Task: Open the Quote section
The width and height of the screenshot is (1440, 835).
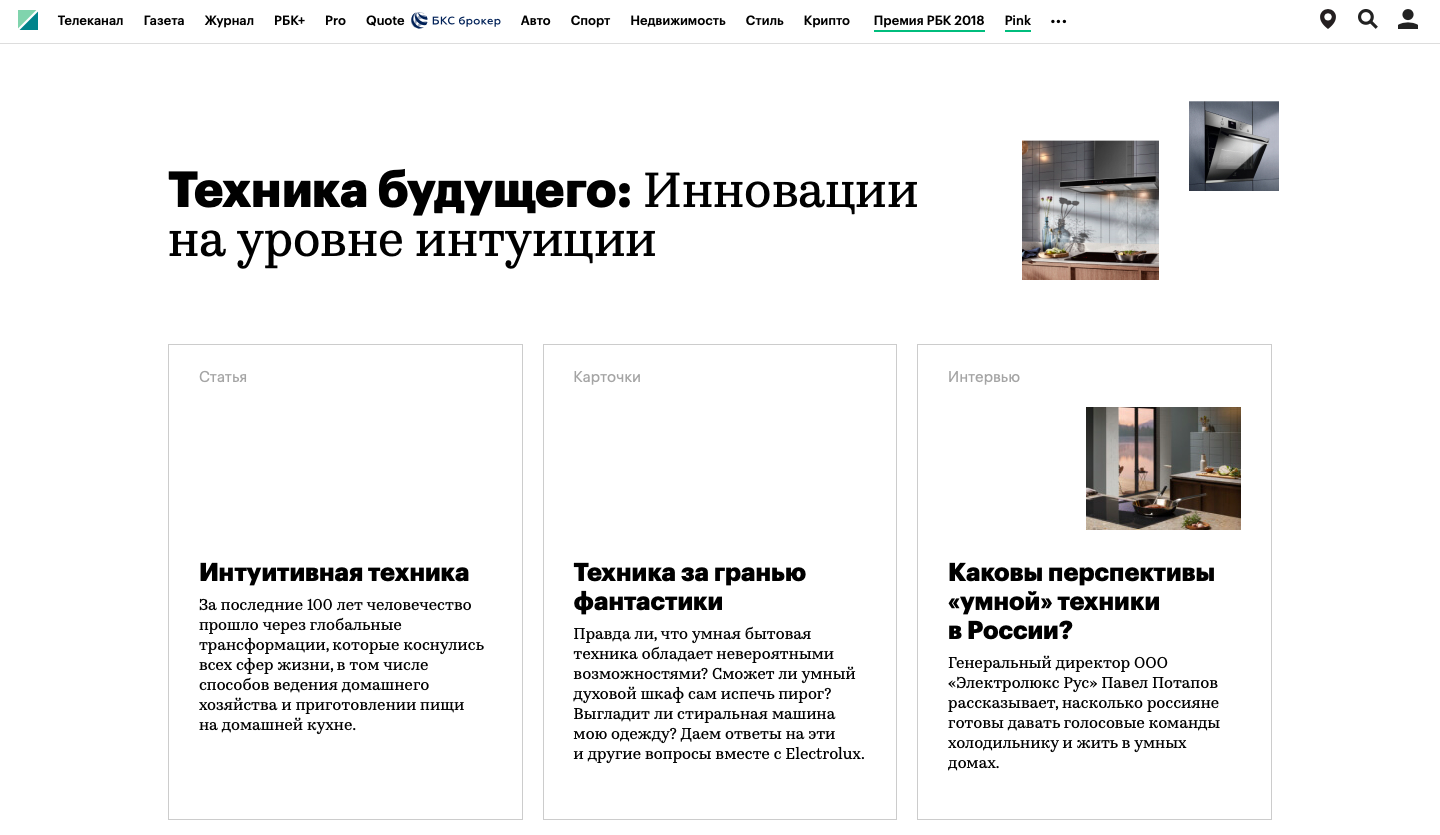Action: (385, 20)
